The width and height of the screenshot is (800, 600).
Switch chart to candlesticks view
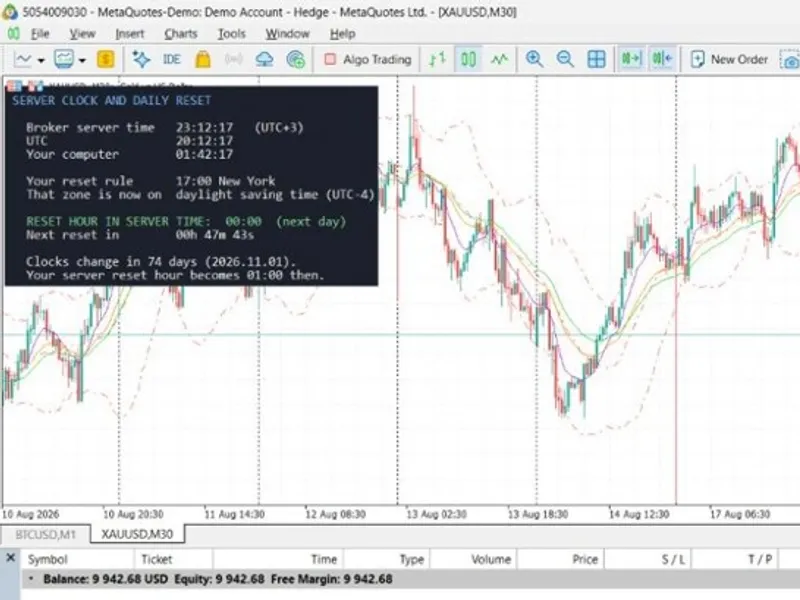tap(468, 59)
